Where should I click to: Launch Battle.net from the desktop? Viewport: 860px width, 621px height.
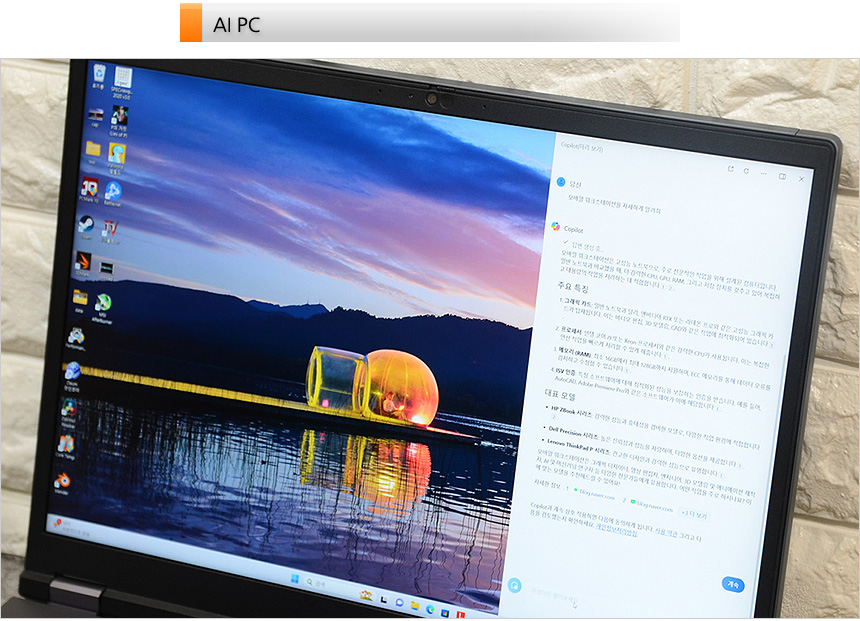click(x=113, y=194)
